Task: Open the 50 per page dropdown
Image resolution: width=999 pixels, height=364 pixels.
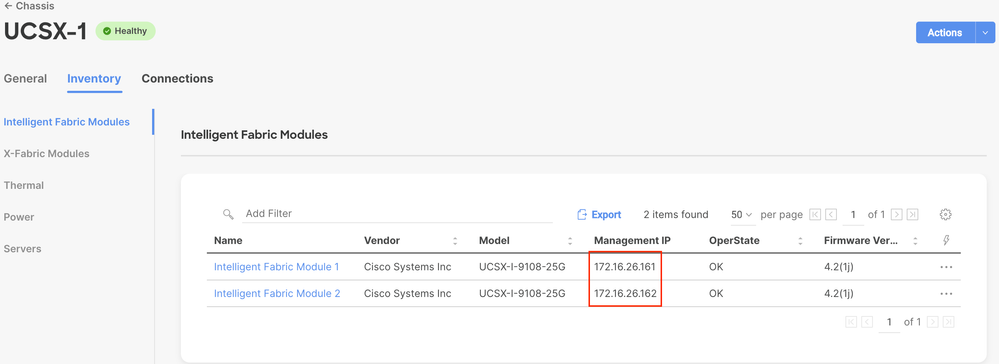Action: click(x=742, y=215)
